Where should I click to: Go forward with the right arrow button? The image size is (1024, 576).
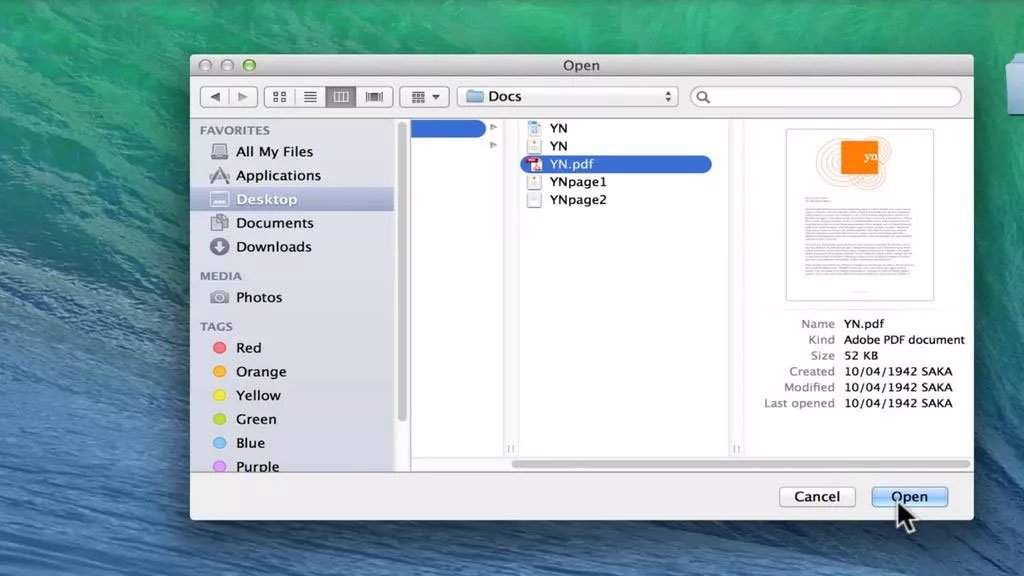tap(243, 97)
